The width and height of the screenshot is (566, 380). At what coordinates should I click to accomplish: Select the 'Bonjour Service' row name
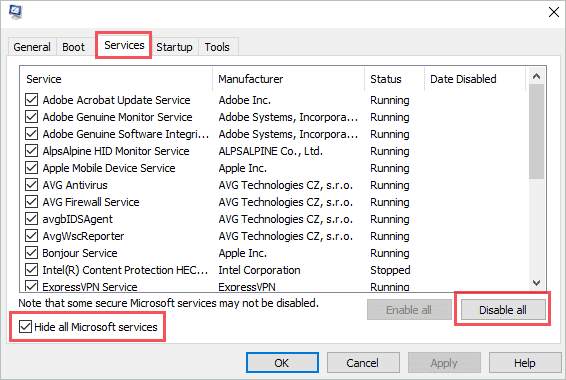point(80,253)
